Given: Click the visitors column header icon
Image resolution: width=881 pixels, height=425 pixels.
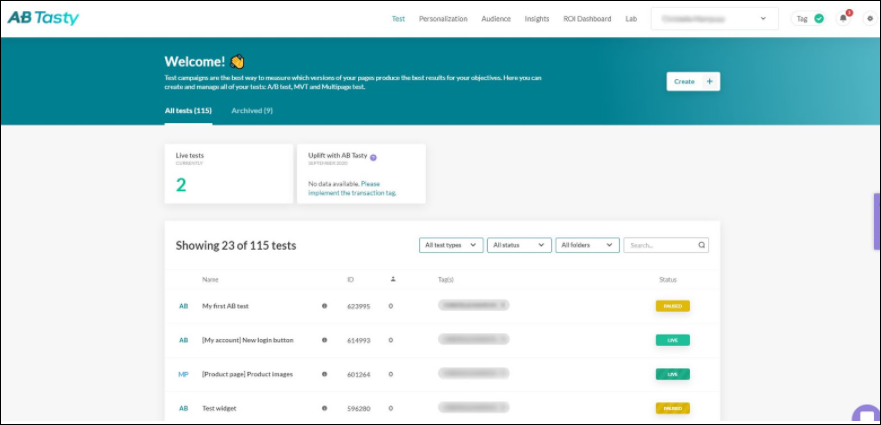Looking at the screenshot, I should (392, 279).
